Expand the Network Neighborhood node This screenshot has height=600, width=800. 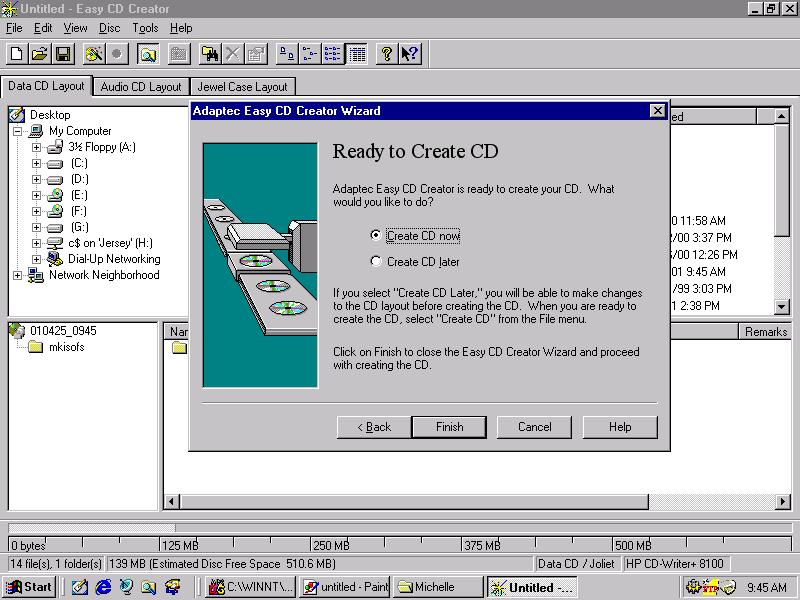tap(17, 276)
